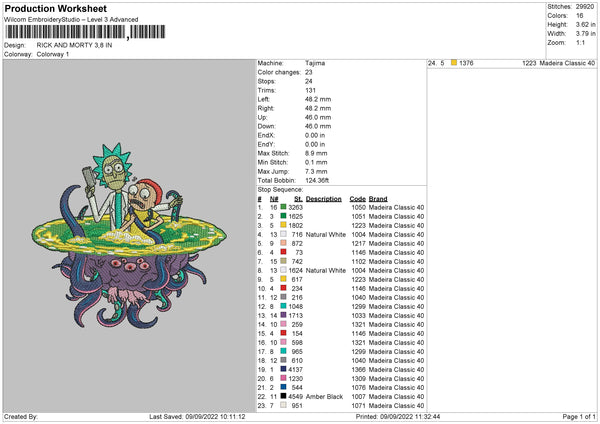The height and width of the screenshot is (424, 600).
Task: Click the 'Printed: 09/09/2022 11:32:44' text
Action: point(398,417)
